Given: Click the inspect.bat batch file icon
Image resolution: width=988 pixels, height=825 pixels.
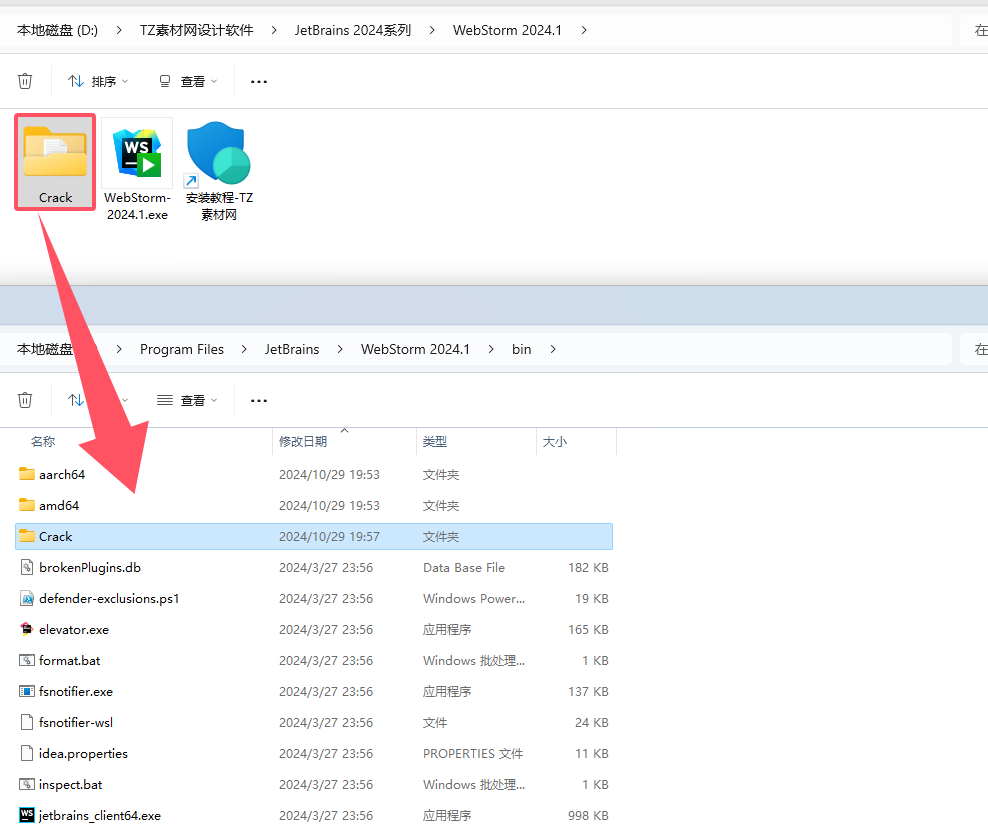Looking at the screenshot, I should point(26,784).
